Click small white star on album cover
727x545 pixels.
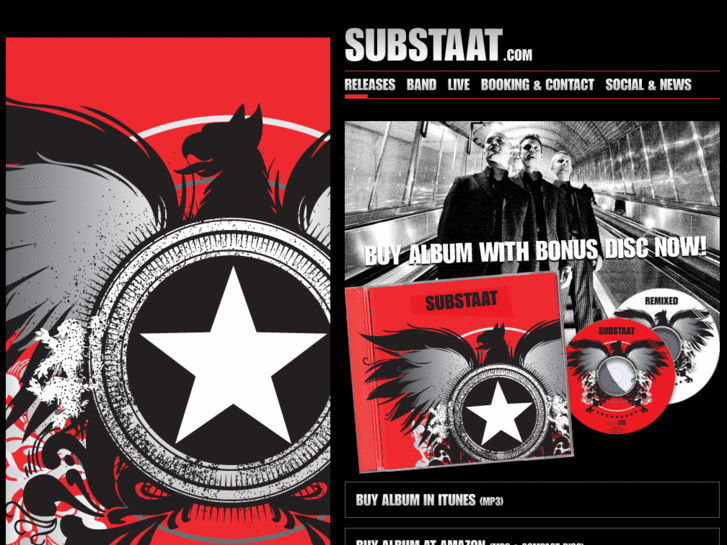pos(498,414)
